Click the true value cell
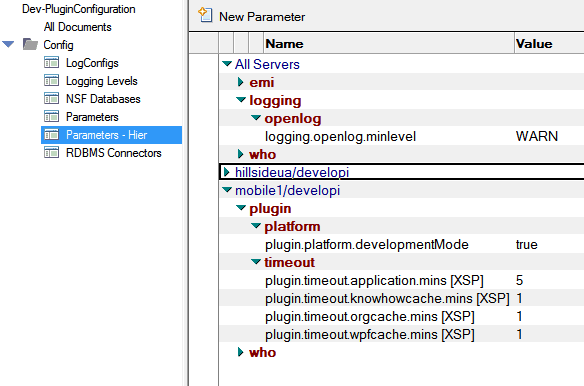 pyautogui.click(x=527, y=244)
